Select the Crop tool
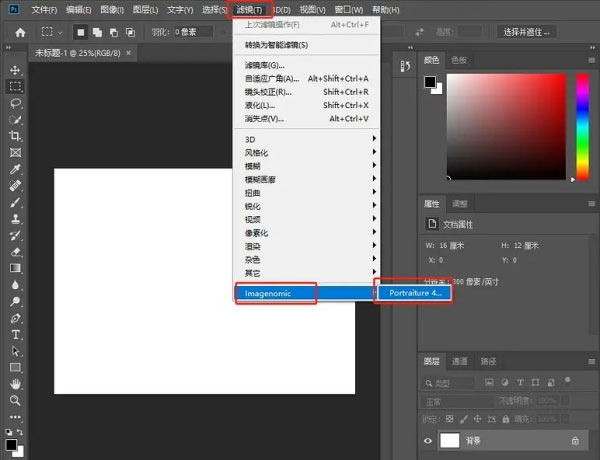Screen dimensions: 600x460 click(x=15, y=135)
